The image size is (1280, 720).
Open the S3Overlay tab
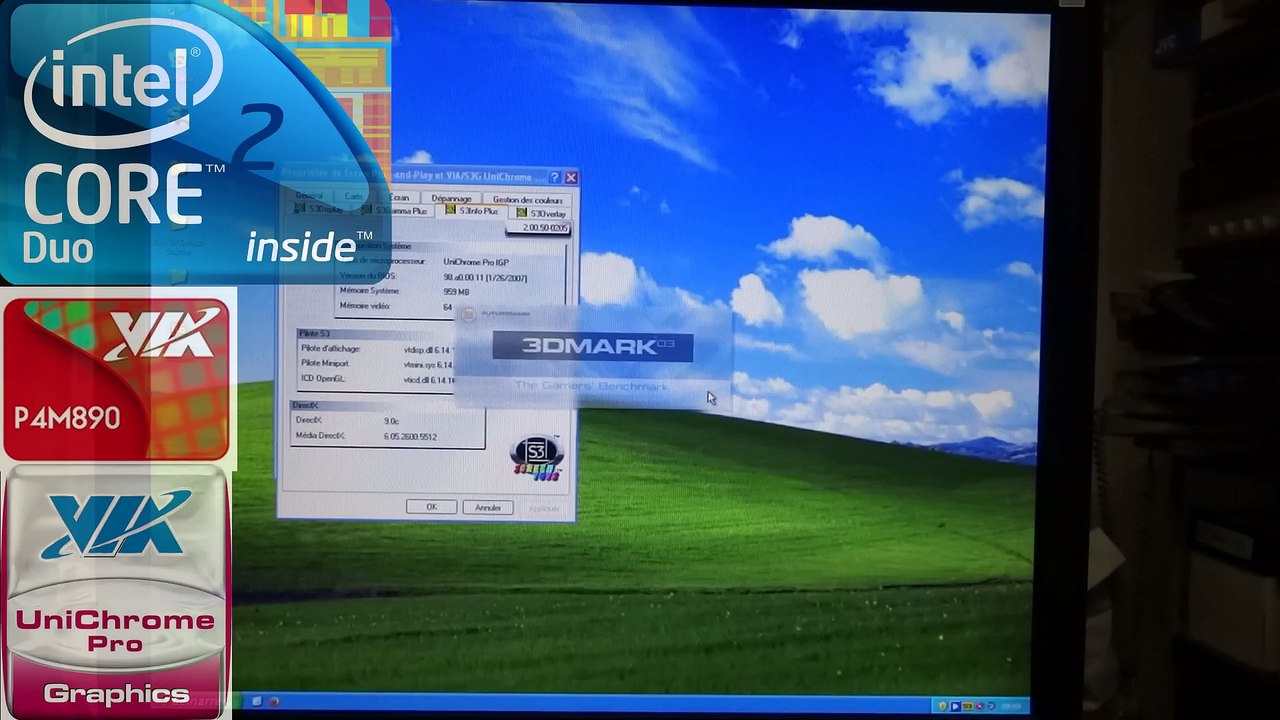click(x=542, y=213)
